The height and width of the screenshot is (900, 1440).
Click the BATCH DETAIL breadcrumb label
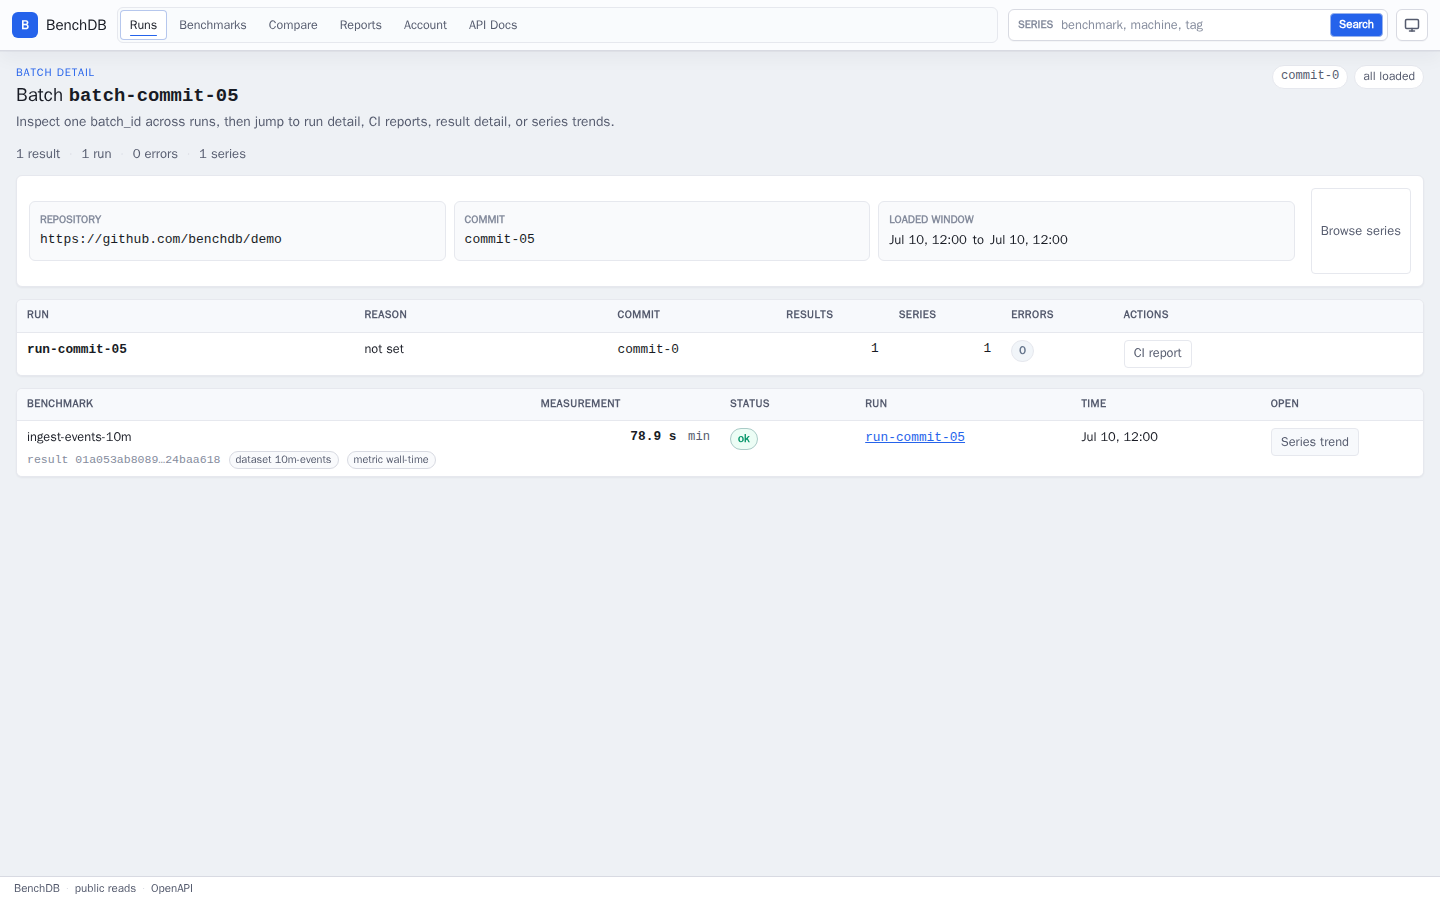click(55, 73)
